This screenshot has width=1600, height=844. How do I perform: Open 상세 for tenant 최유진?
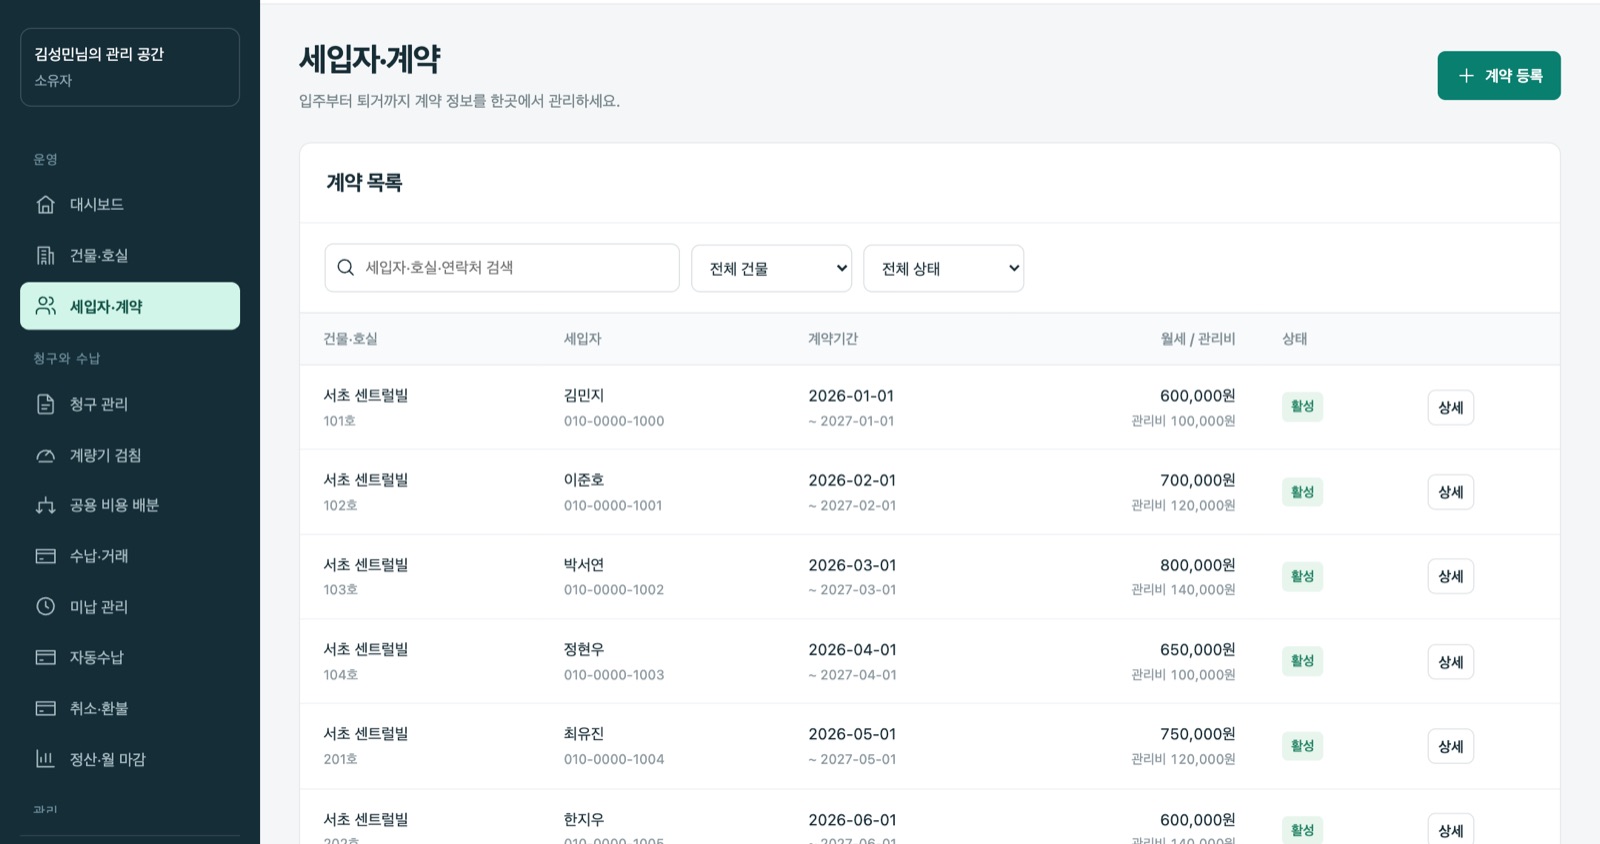1450,746
